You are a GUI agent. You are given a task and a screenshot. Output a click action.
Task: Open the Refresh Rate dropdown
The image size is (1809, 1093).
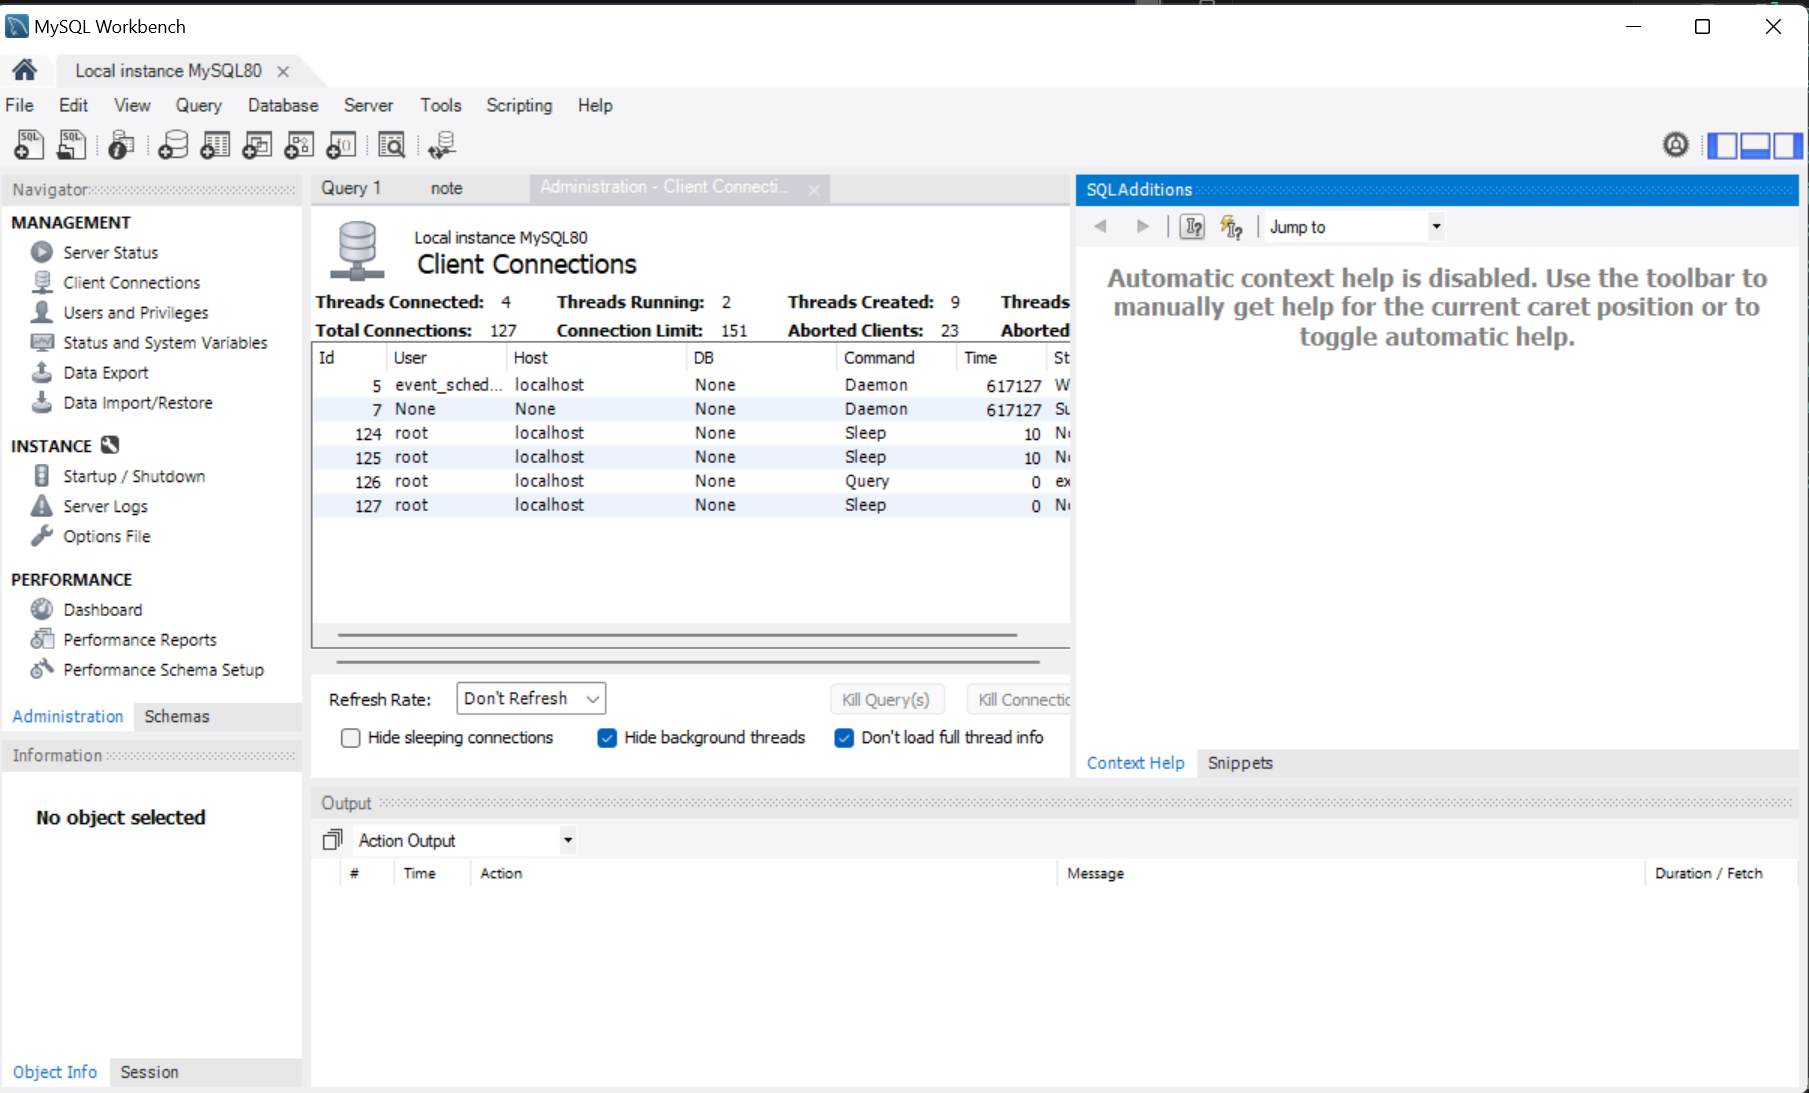coord(531,698)
